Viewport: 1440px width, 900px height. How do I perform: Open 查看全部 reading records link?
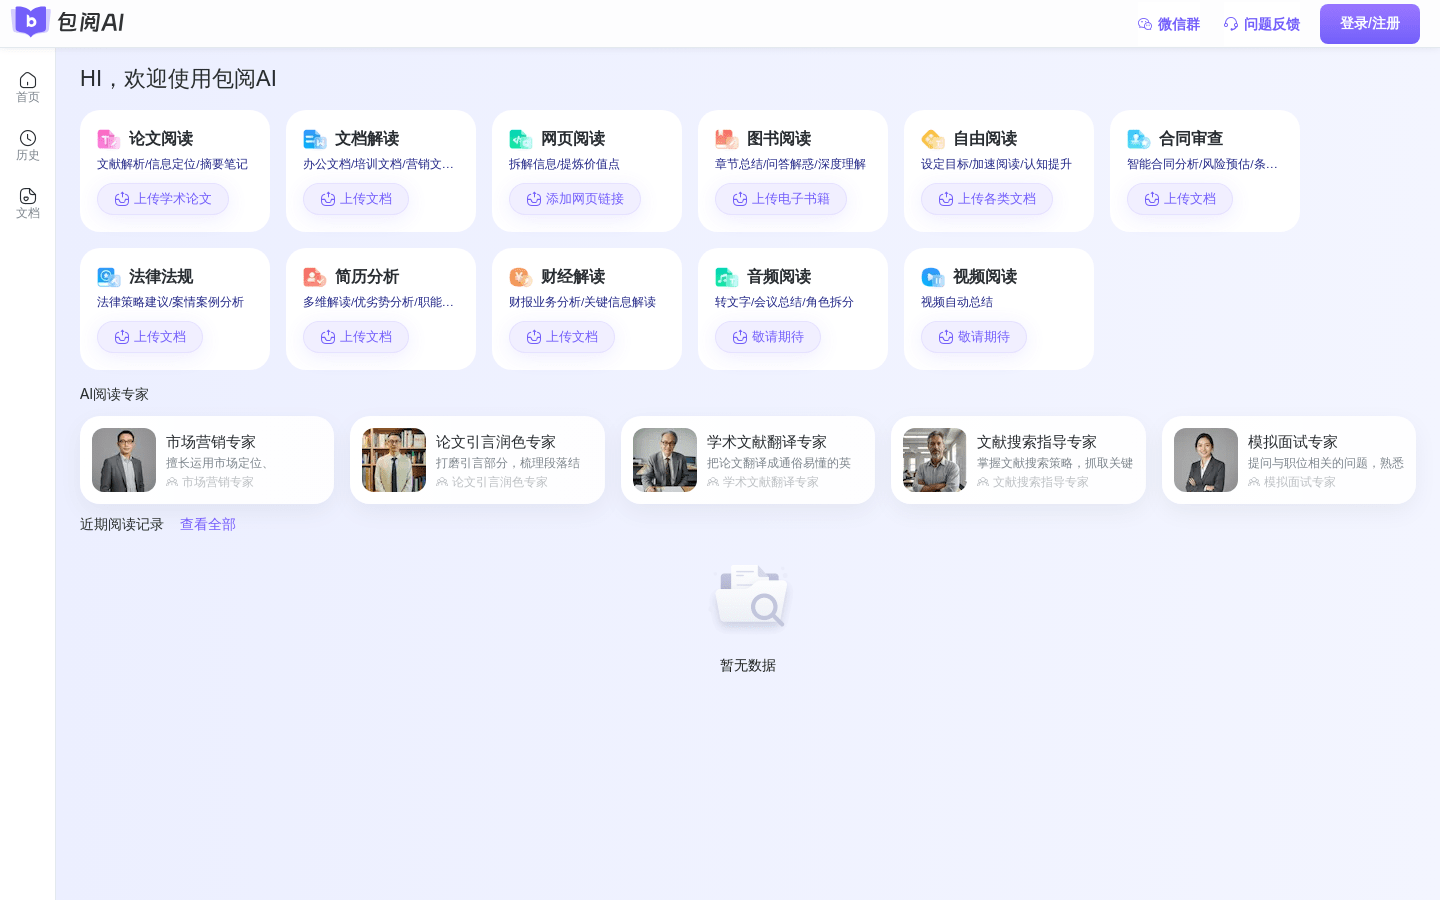coord(208,524)
